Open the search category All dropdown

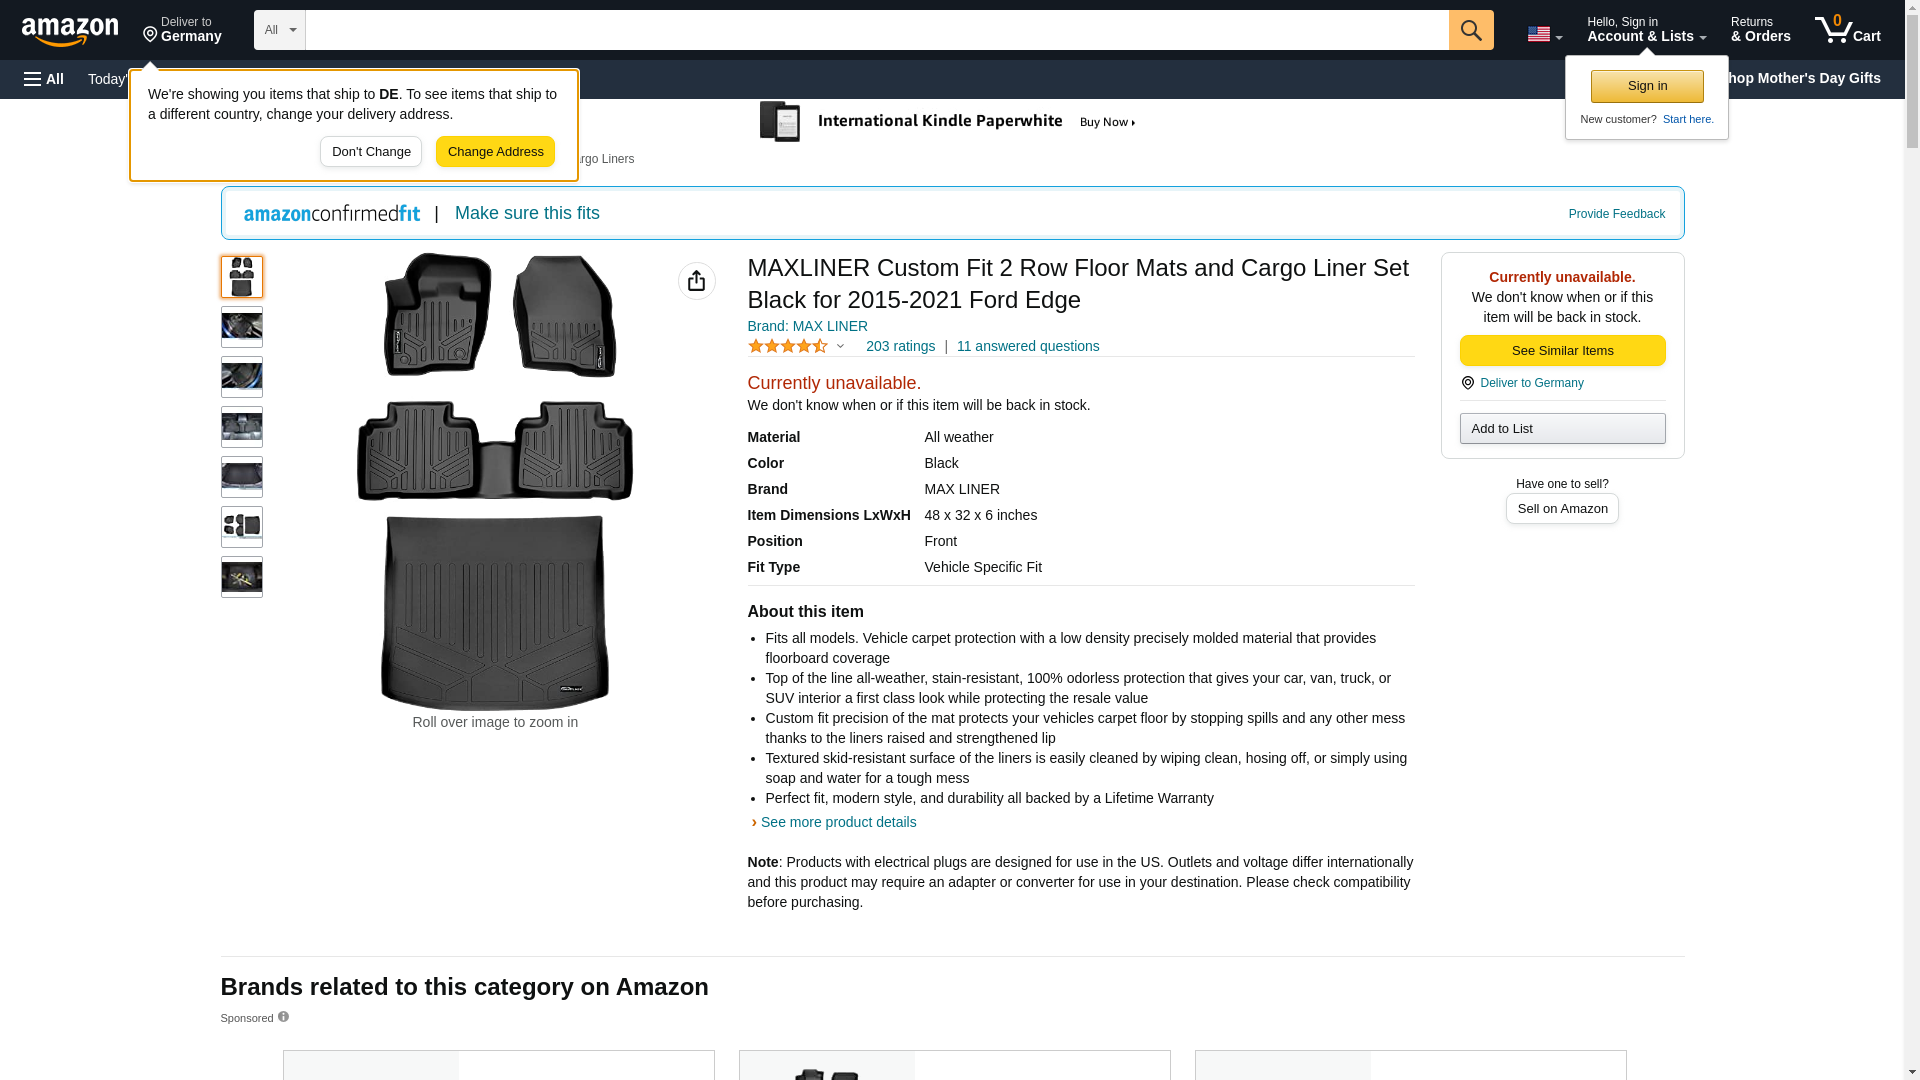279,30
